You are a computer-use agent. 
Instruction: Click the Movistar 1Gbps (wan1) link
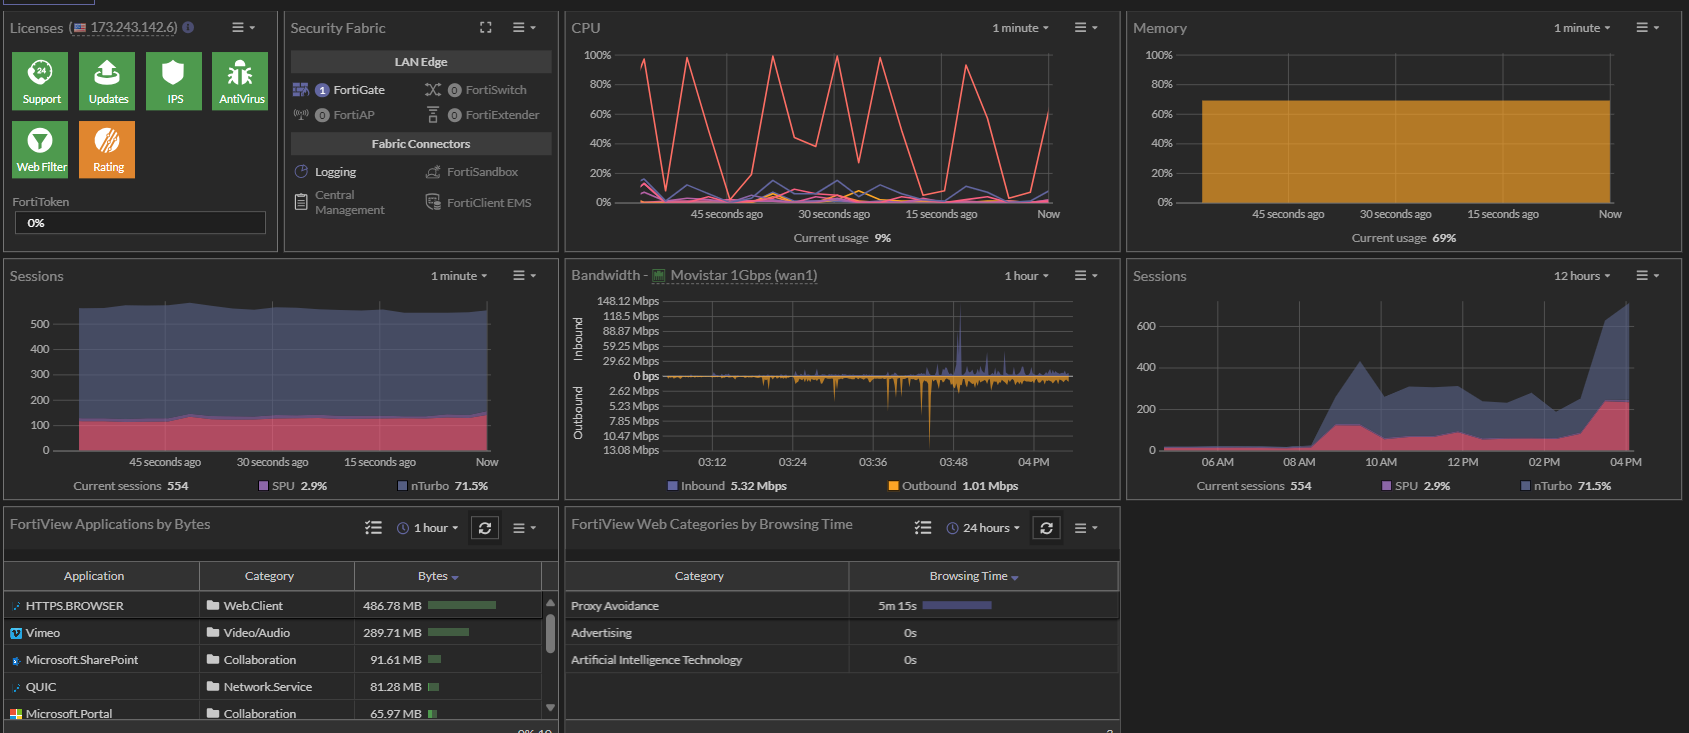[743, 276]
